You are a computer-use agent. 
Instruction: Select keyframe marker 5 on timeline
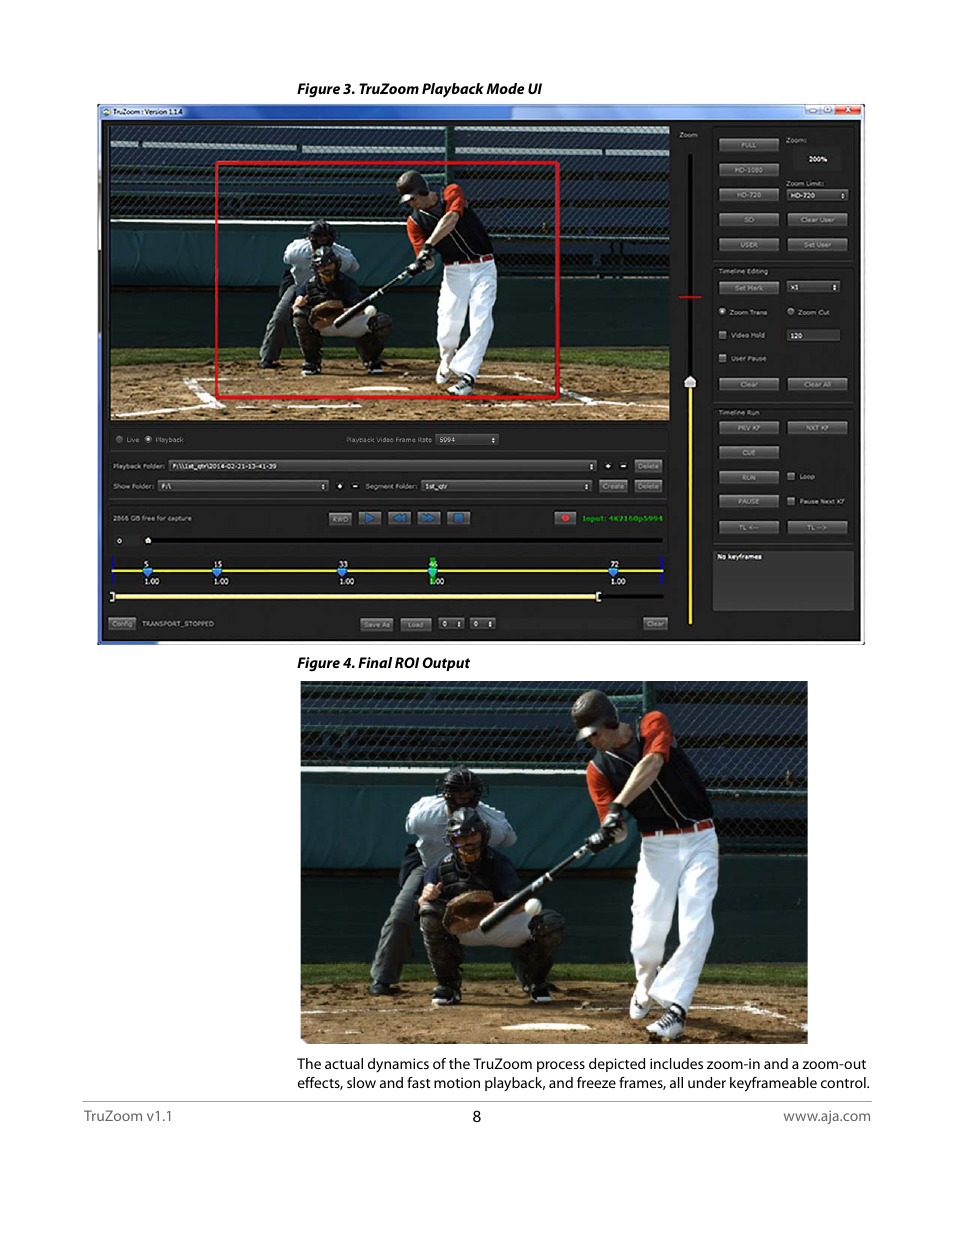click(x=147, y=571)
